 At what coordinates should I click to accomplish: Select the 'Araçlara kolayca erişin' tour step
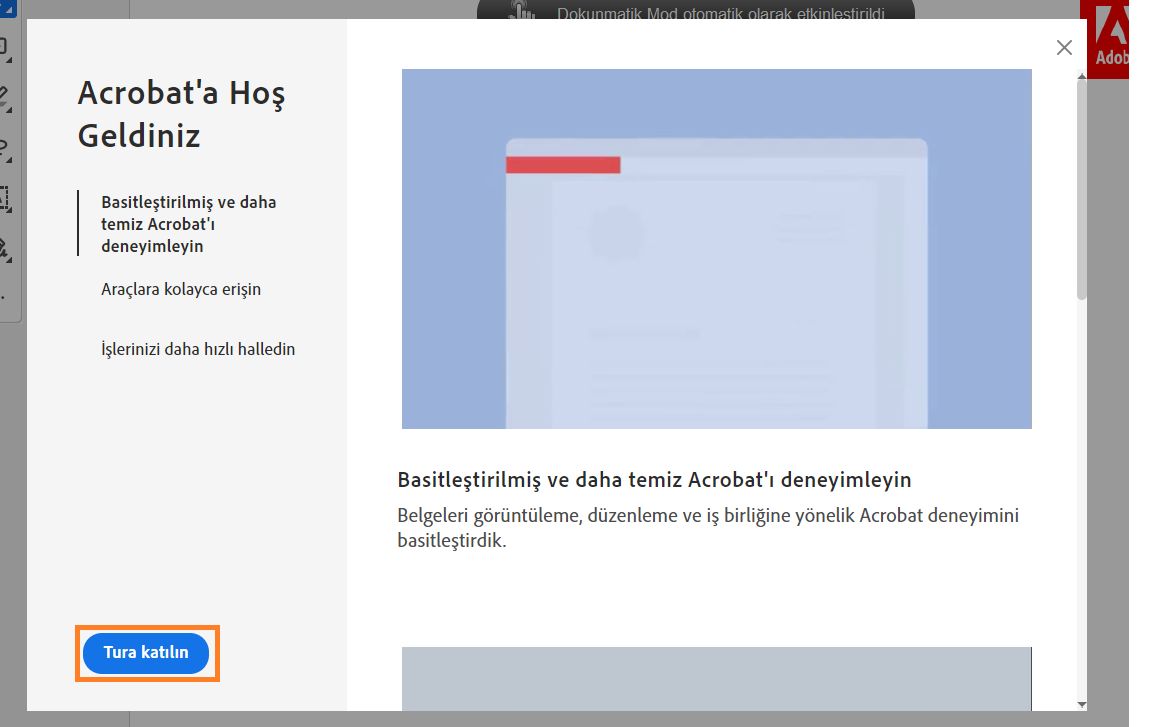(180, 289)
